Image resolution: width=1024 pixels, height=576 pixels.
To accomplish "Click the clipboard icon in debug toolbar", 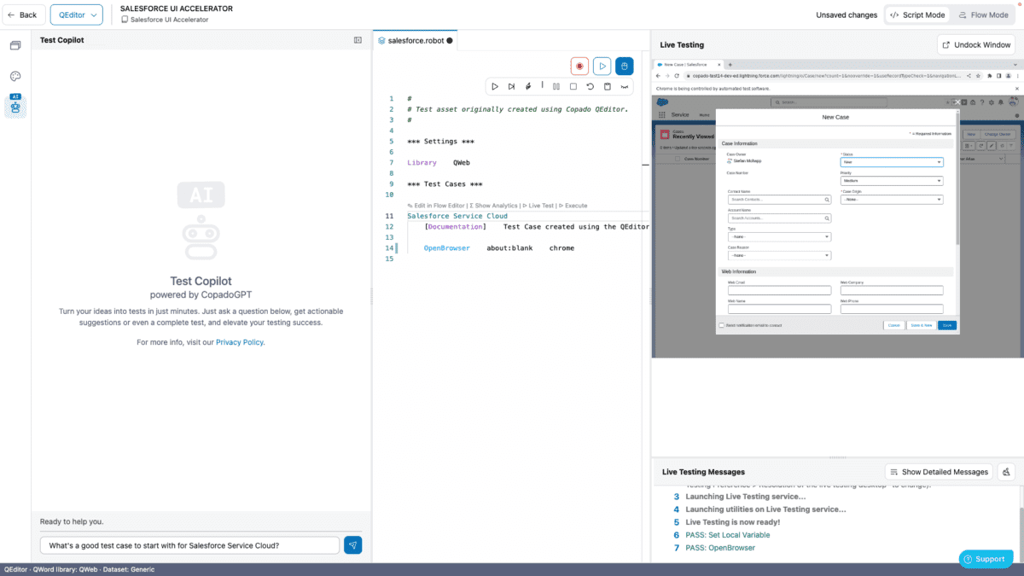I will [x=607, y=86].
